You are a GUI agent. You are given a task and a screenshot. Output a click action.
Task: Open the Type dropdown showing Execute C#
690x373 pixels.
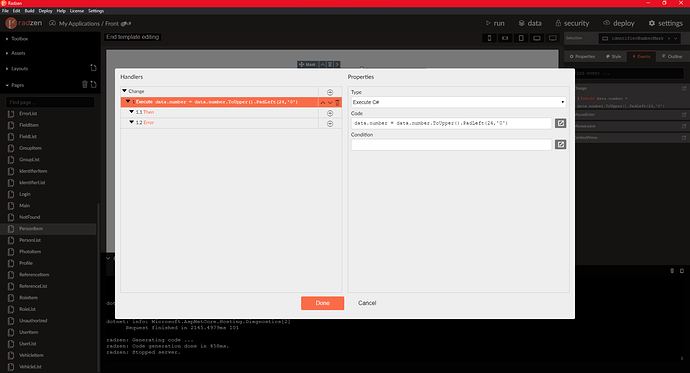tap(459, 102)
